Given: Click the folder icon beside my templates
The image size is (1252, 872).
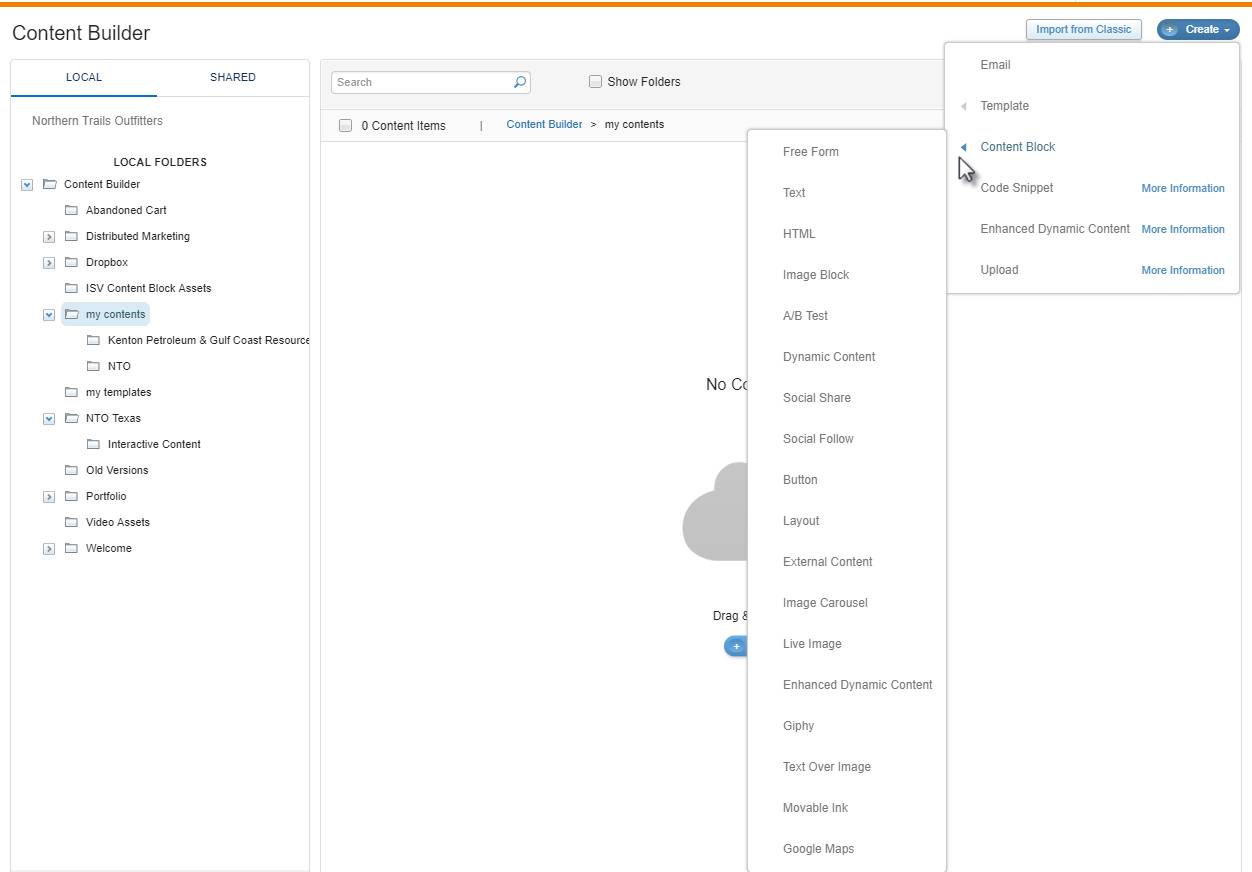Looking at the screenshot, I should point(71,392).
